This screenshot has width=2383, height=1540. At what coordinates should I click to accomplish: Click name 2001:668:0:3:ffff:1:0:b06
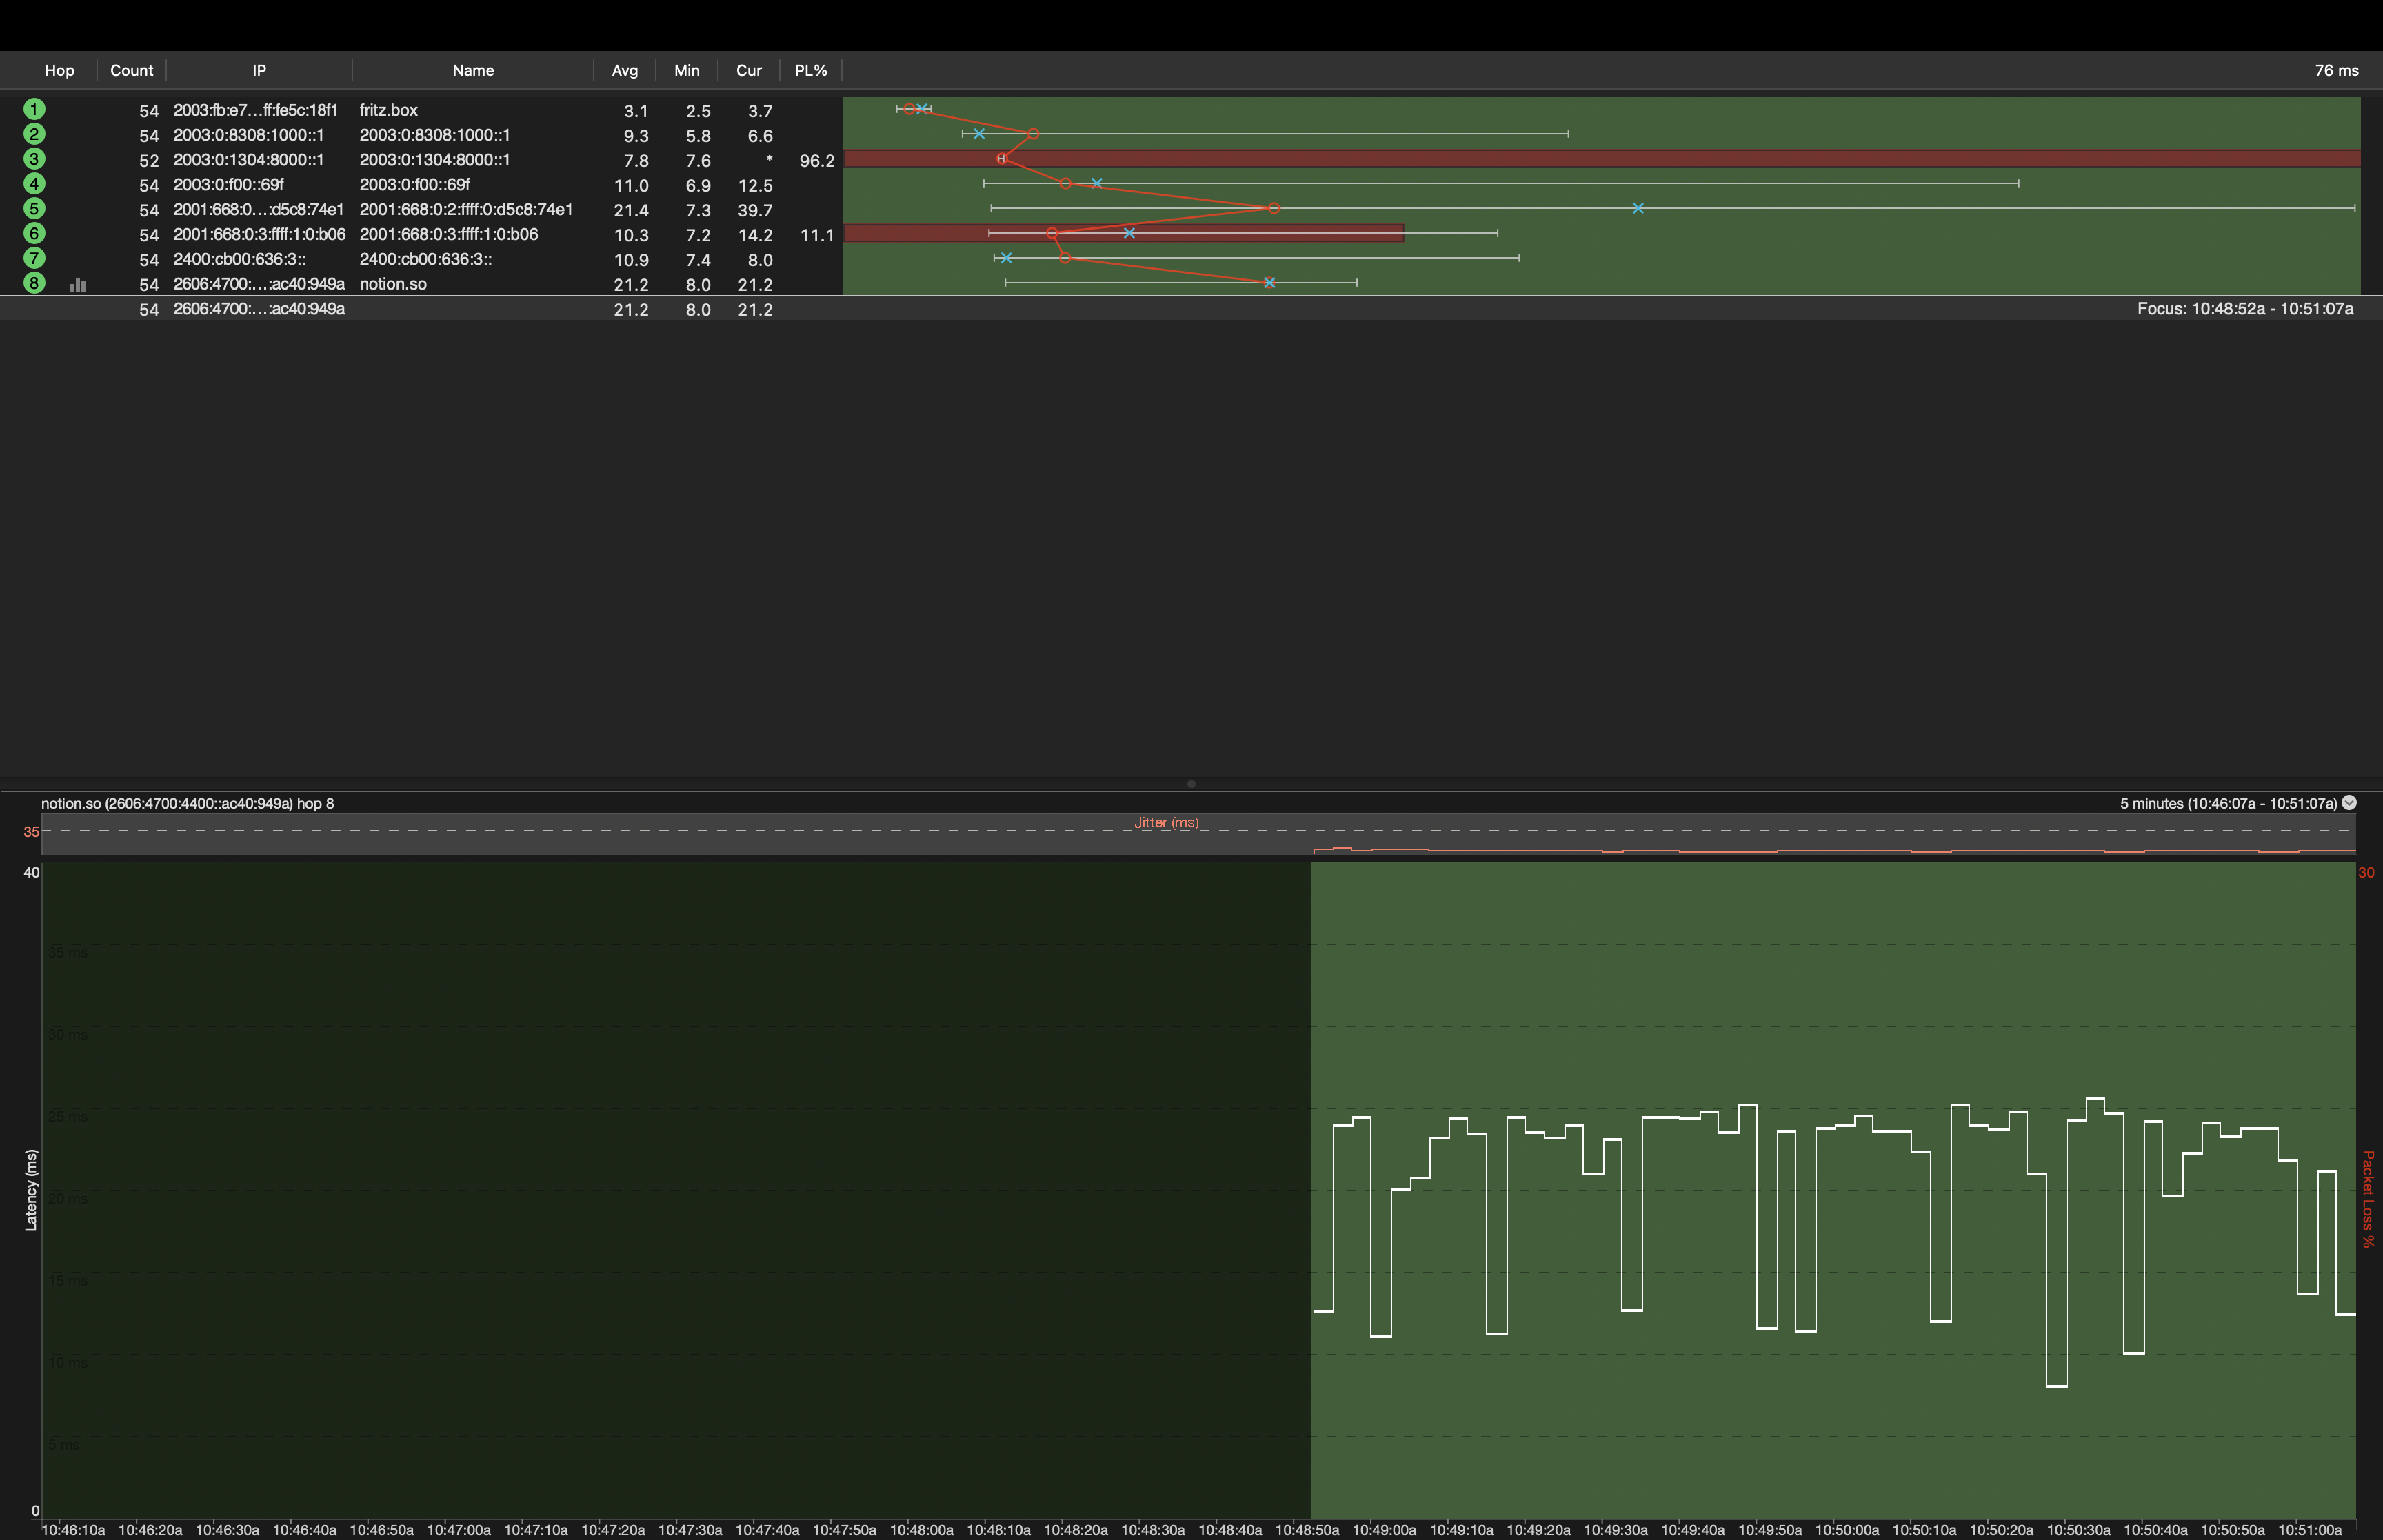point(448,234)
